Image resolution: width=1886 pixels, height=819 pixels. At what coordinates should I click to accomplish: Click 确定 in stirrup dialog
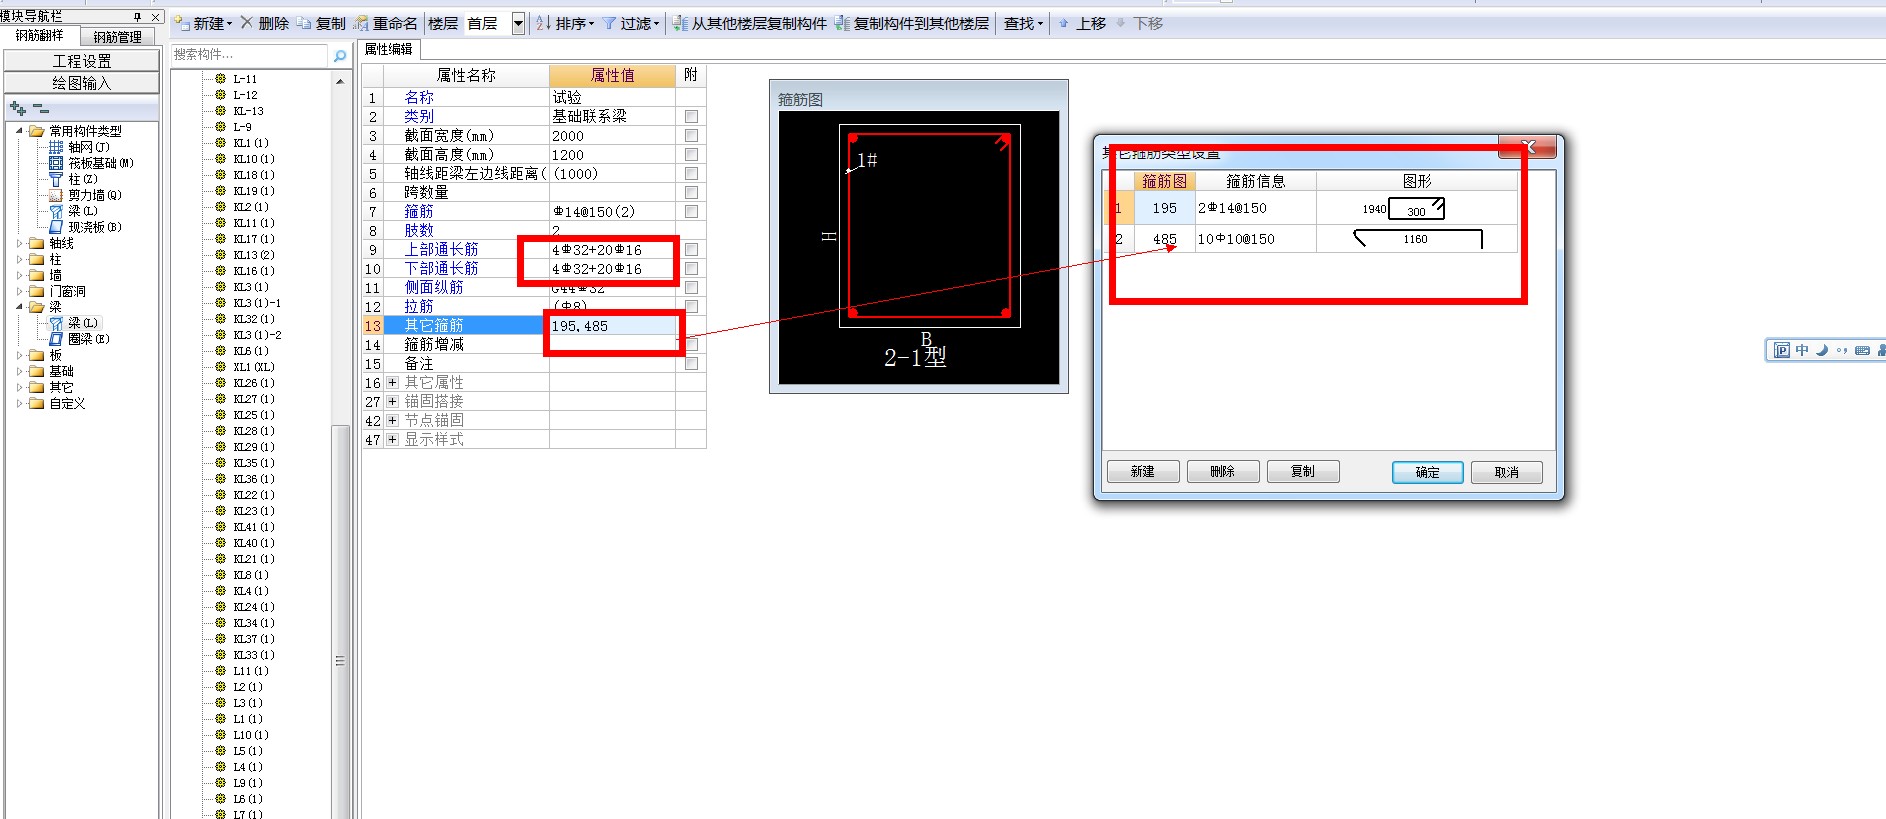point(1428,472)
